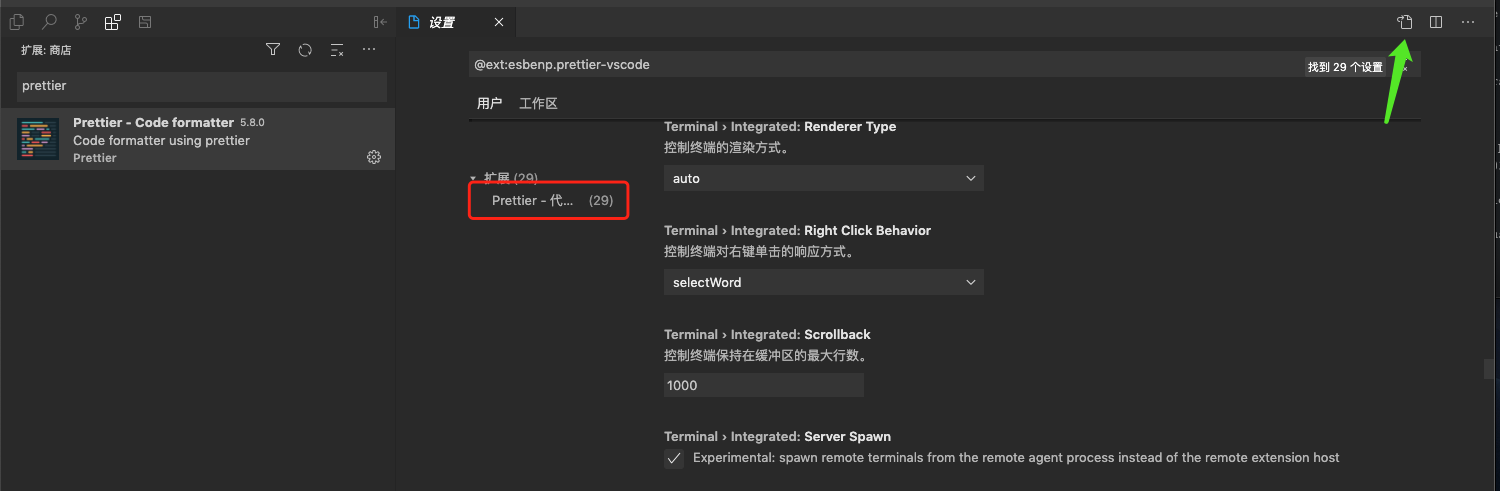Image resolution: width=1500 pixels, height=491 pixels.
Task: Click the Prettier - Code formatter title
Action: 153,122
